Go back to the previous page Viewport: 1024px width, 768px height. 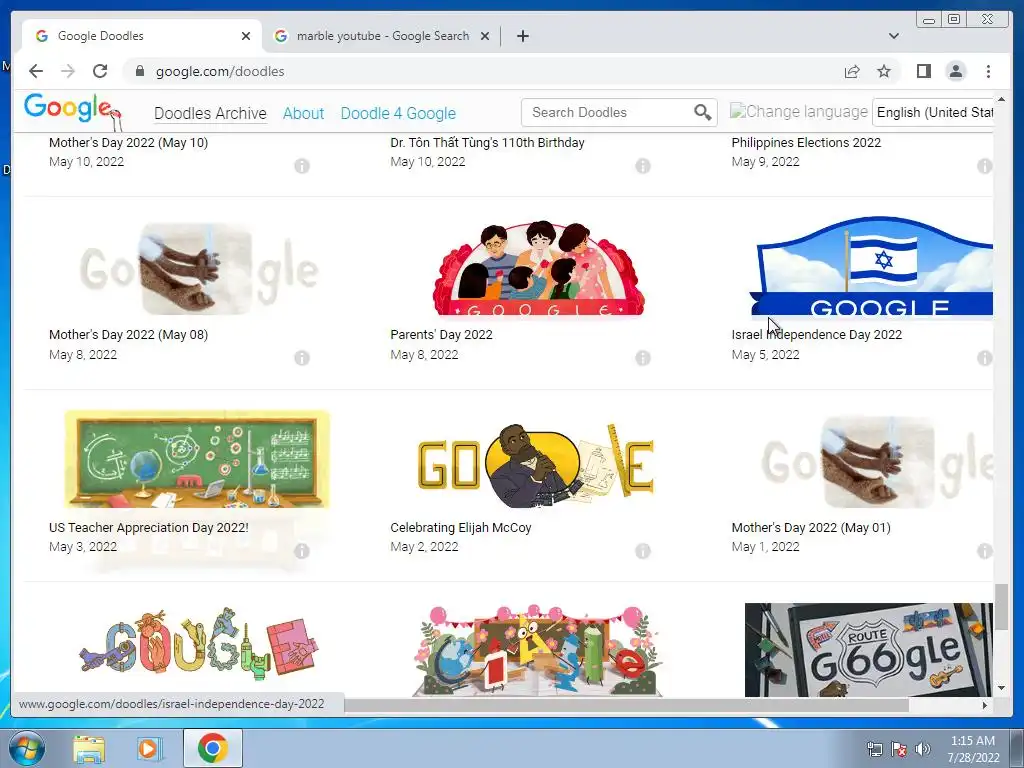click(36, 71)
